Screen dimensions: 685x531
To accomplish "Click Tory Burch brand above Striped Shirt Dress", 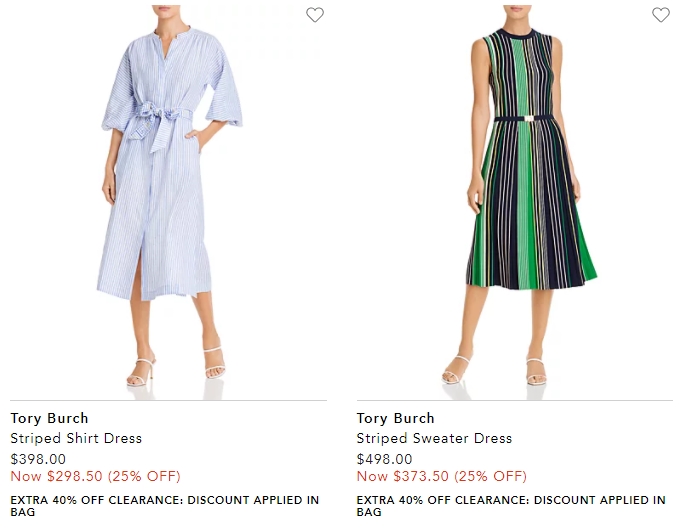I will click(x=49, y=418).
